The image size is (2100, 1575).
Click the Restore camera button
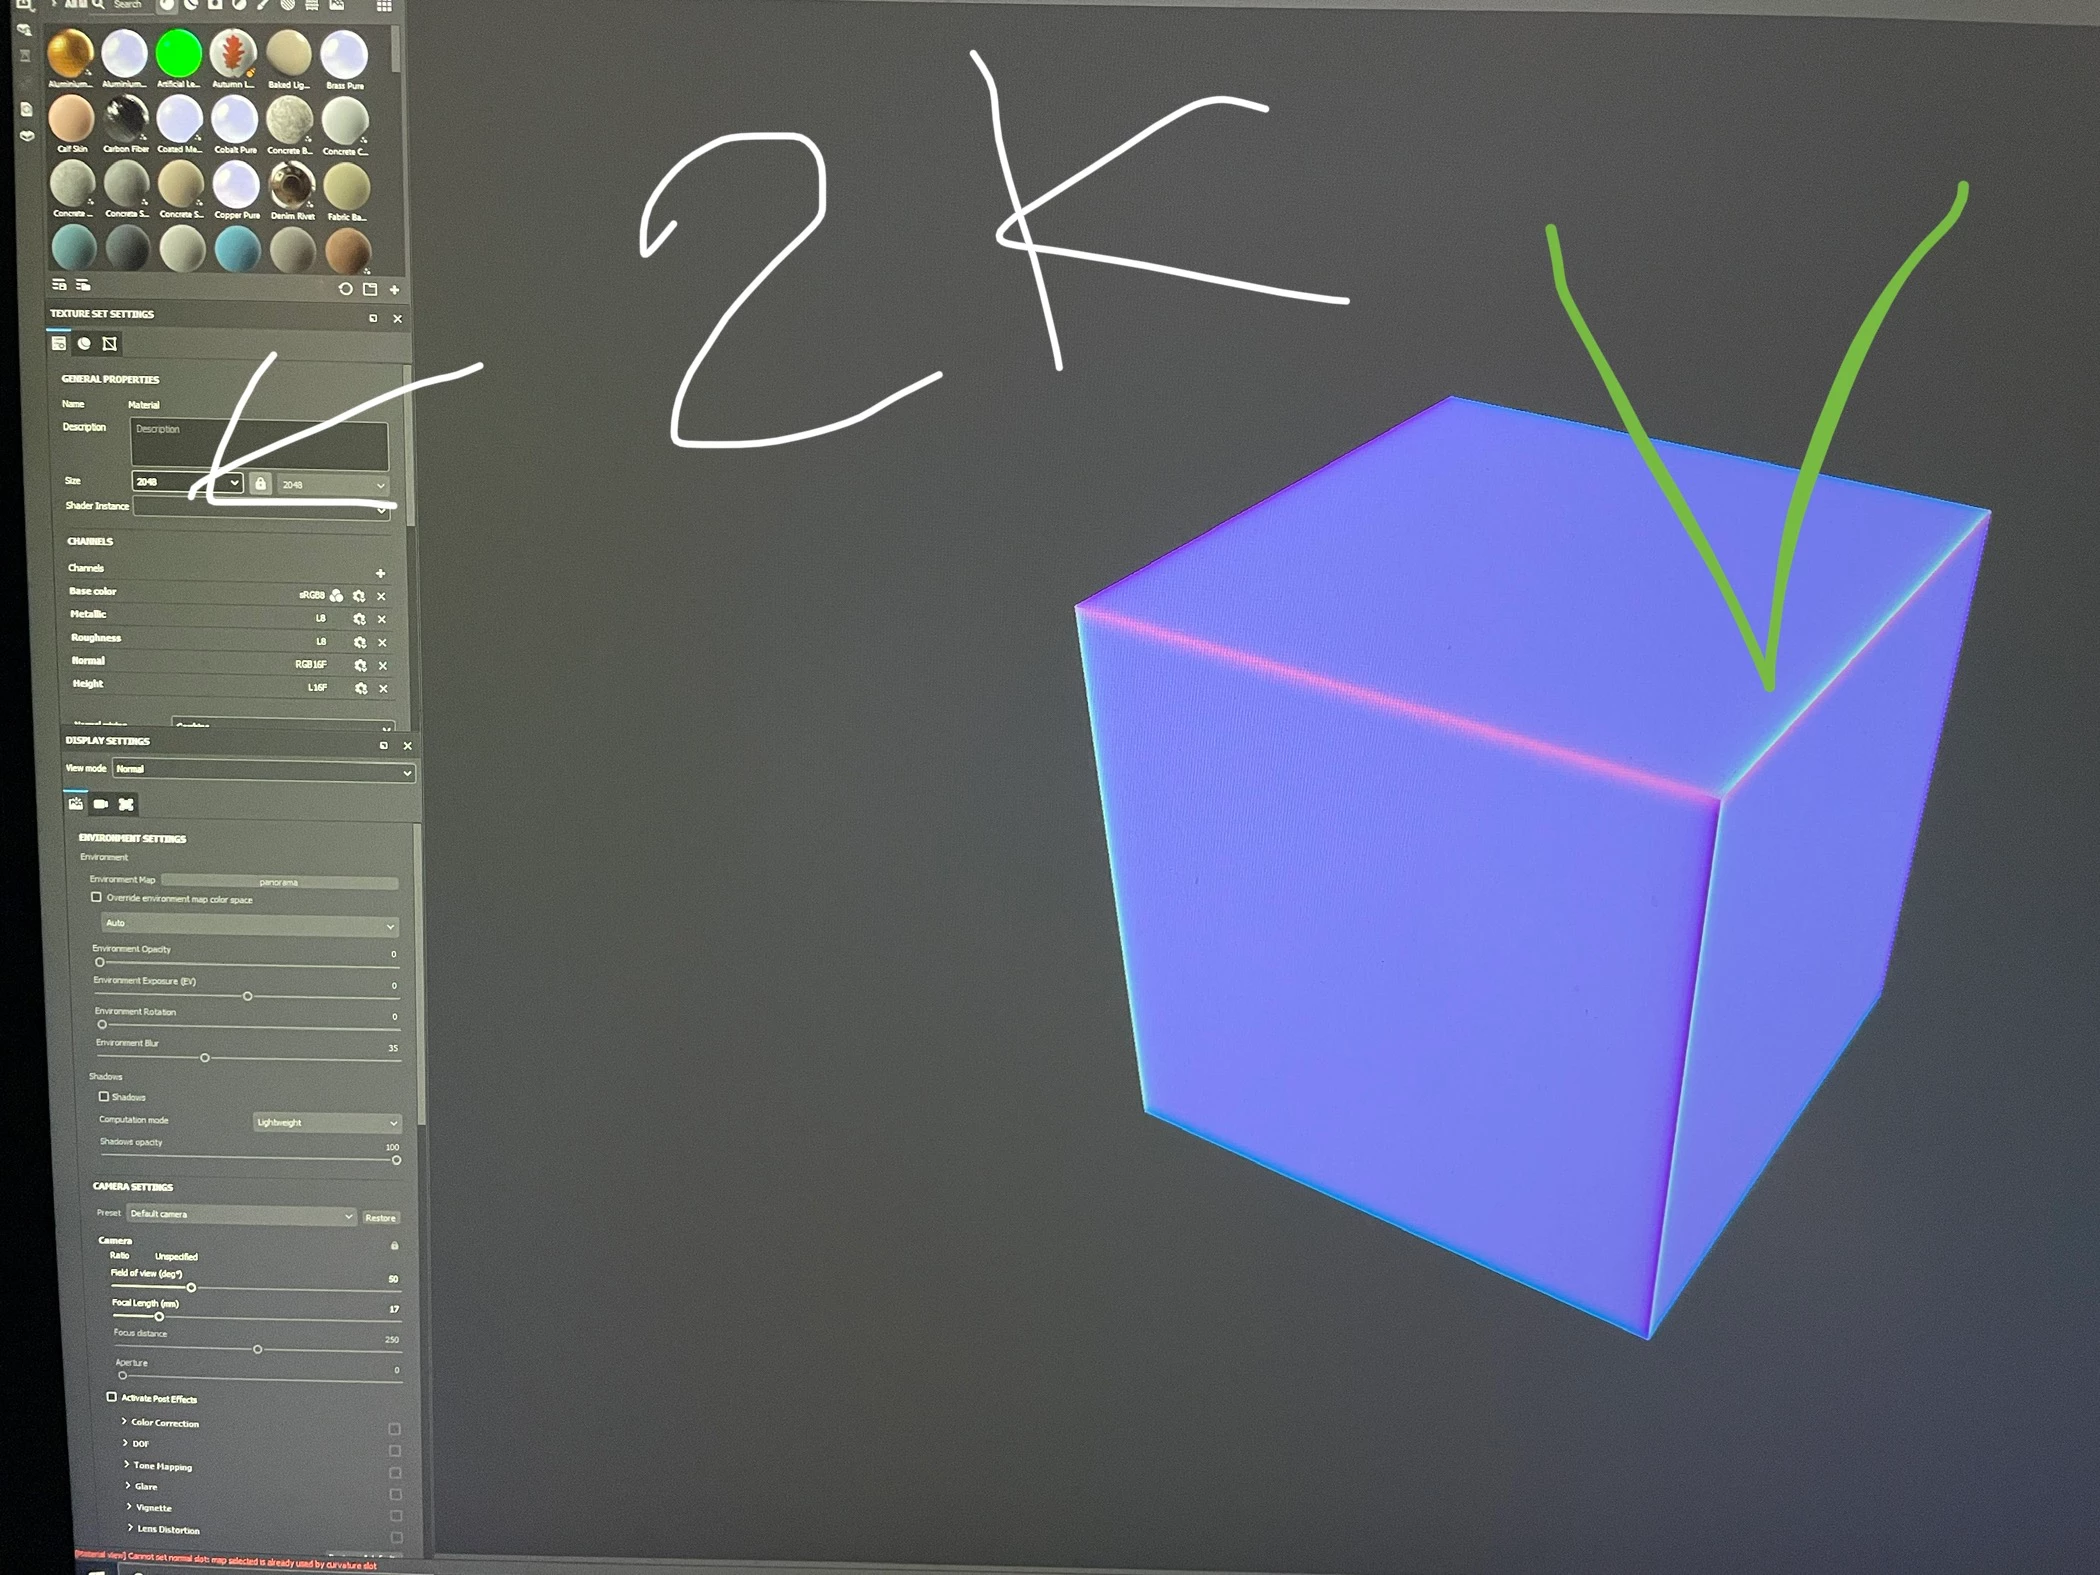point(380,1218)
